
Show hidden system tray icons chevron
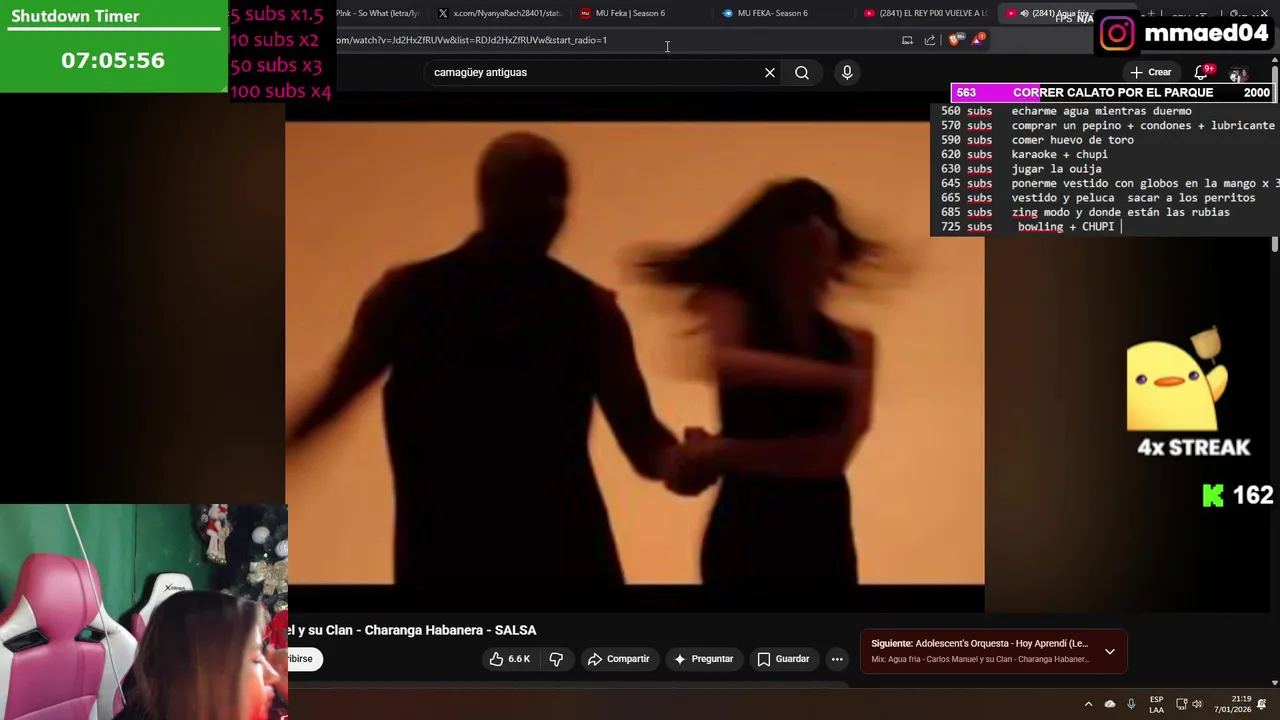tap(1088, 704)
